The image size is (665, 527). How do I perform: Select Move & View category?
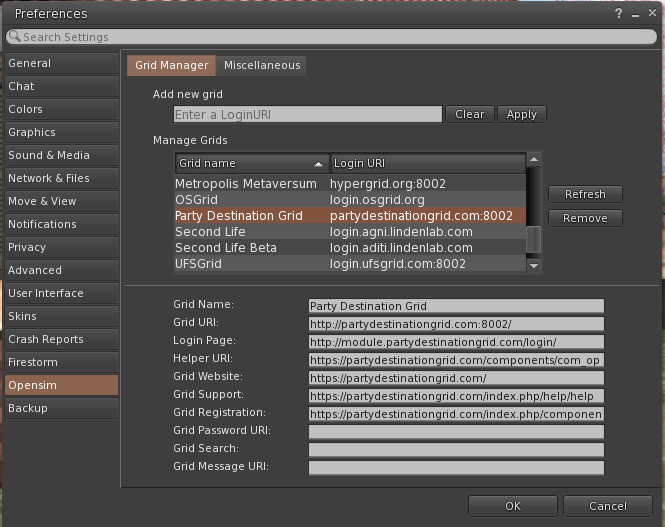(x=62, y=201)
